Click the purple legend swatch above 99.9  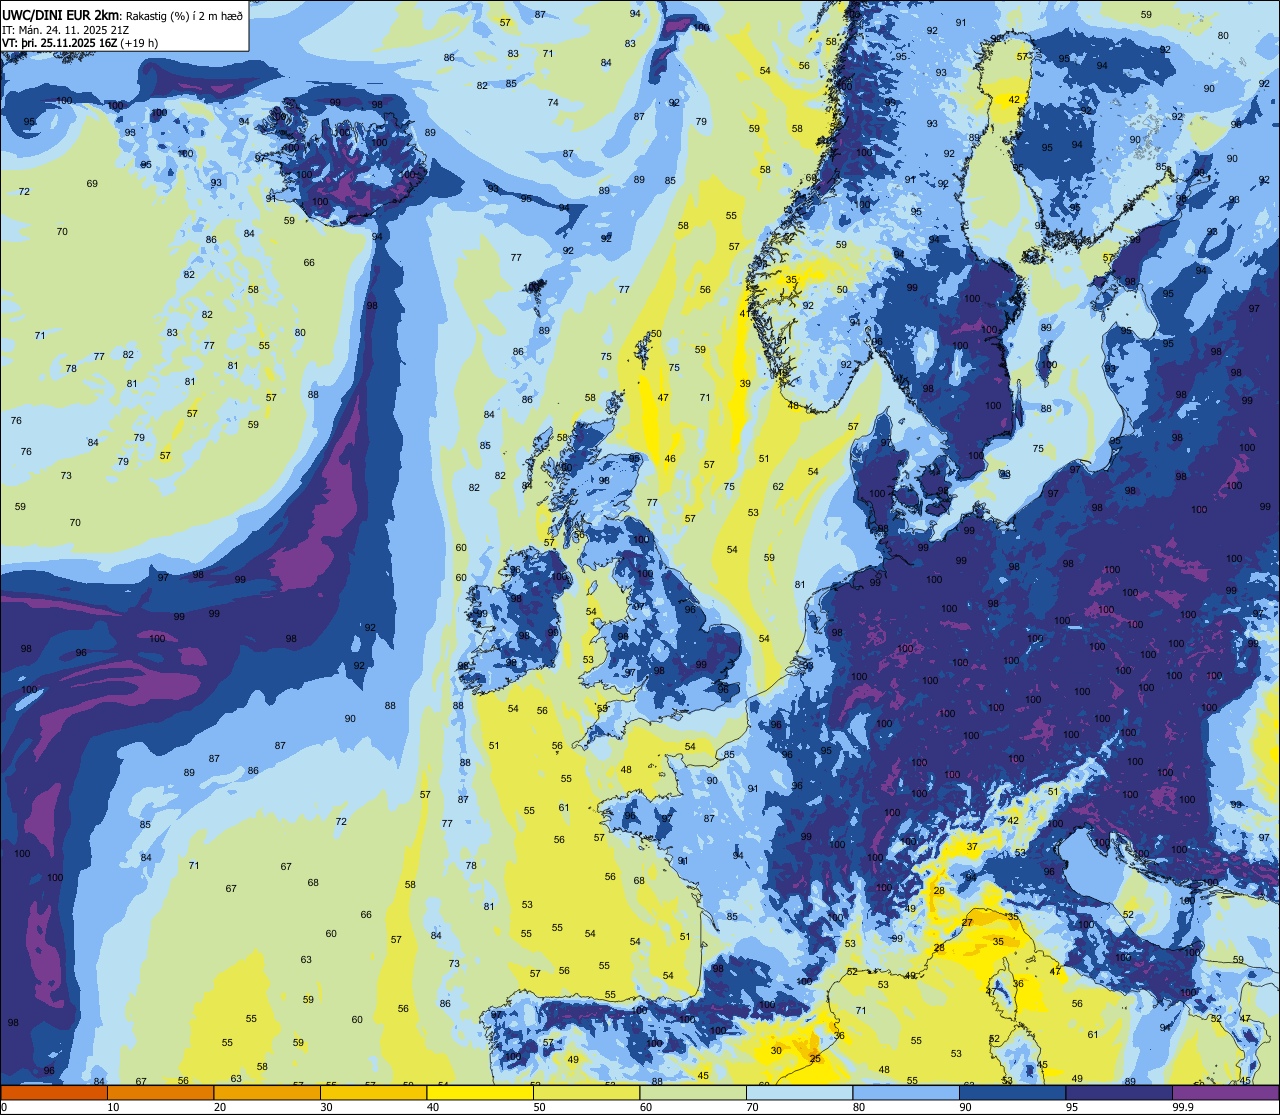tap(1225, 1092)
